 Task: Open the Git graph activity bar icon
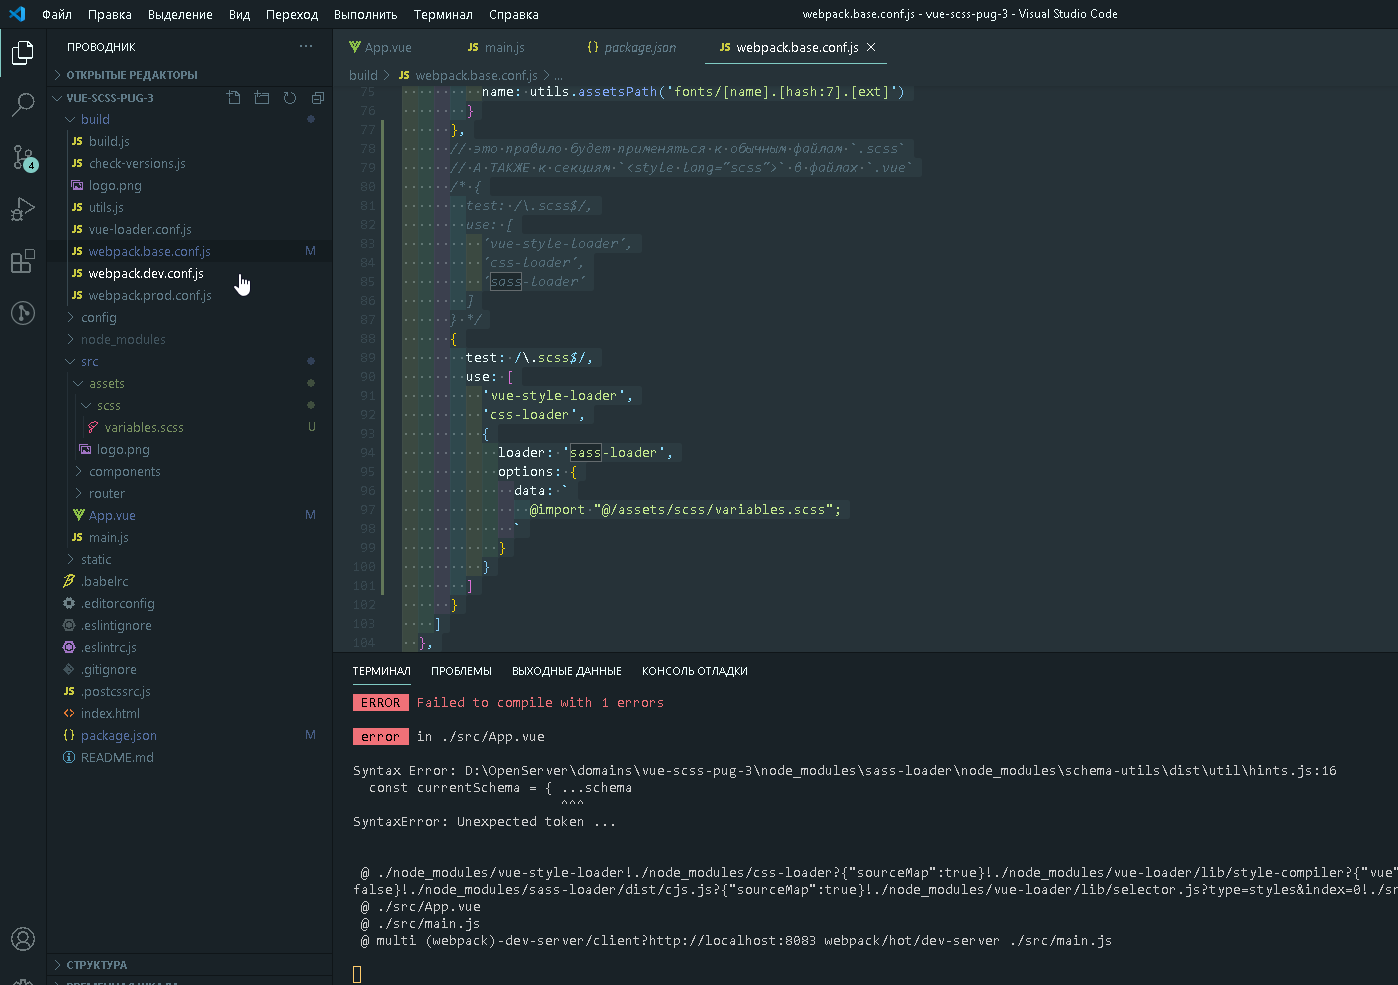23,313
